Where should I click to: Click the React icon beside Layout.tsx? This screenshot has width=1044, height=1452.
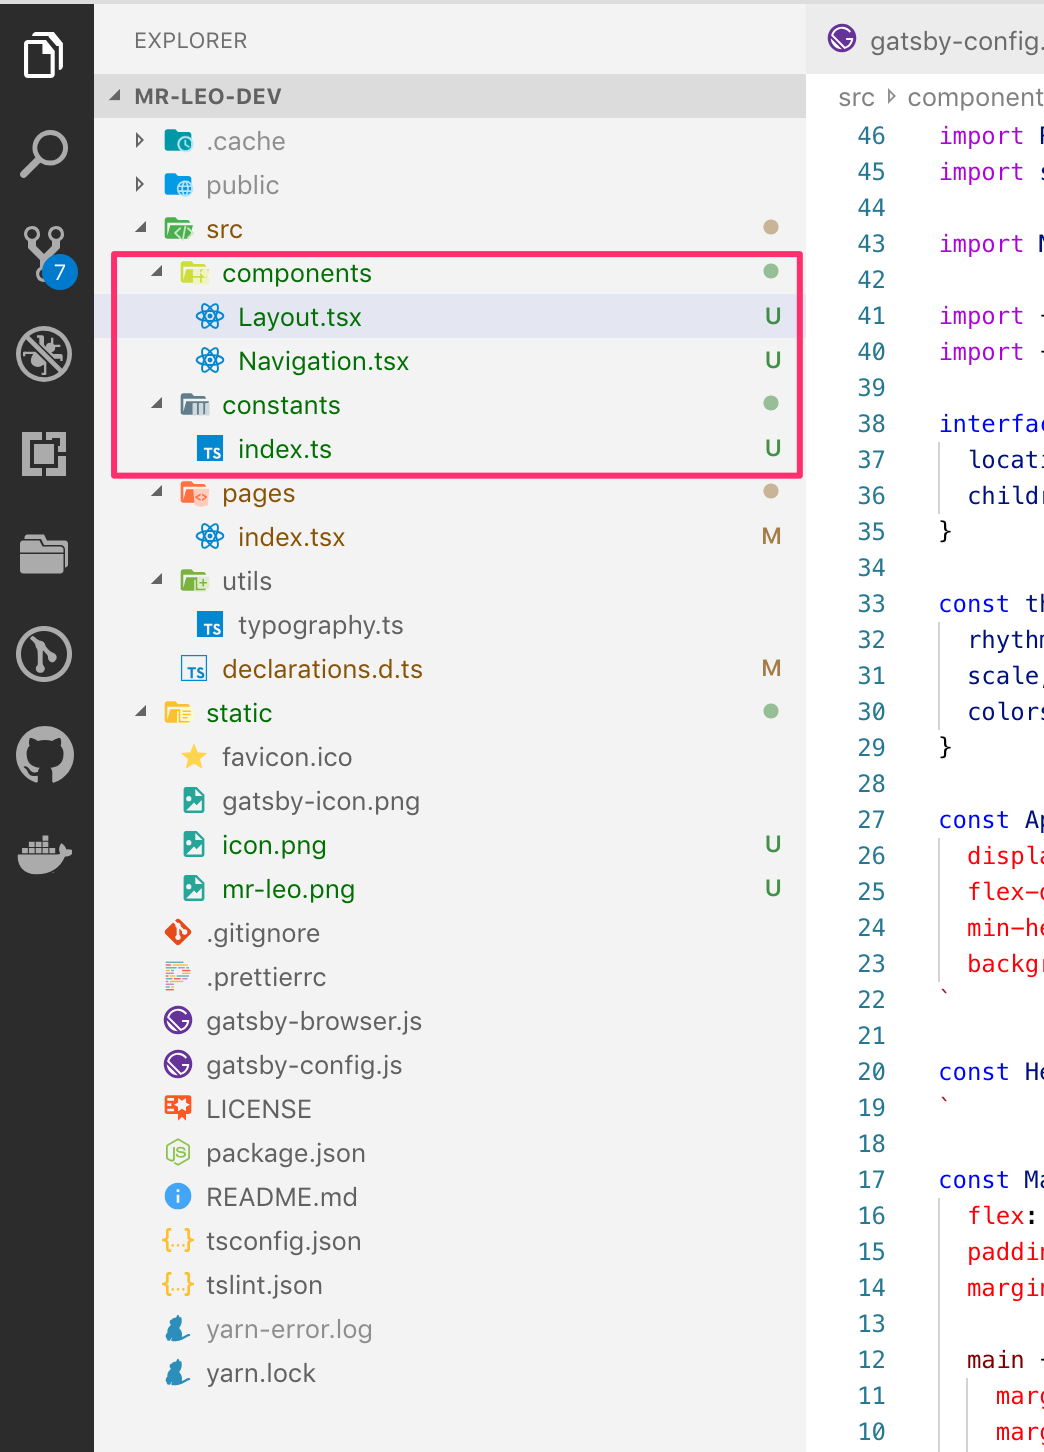pyautogui.click(x=210, y=317)
